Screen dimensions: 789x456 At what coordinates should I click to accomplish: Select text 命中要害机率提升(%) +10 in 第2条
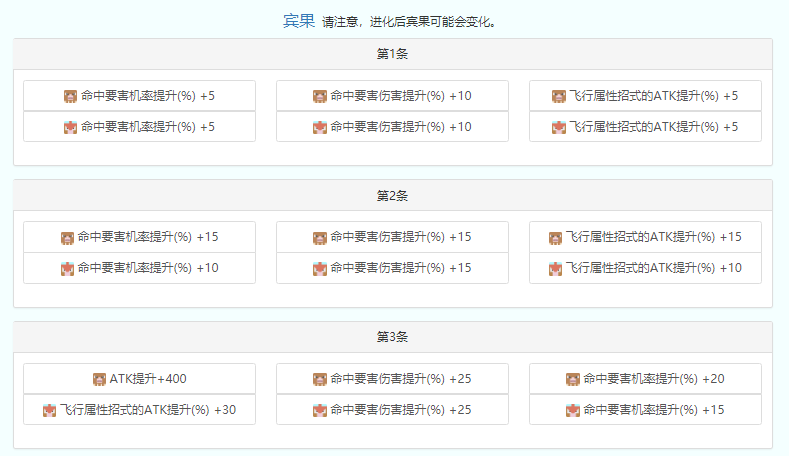coord(148,268)
